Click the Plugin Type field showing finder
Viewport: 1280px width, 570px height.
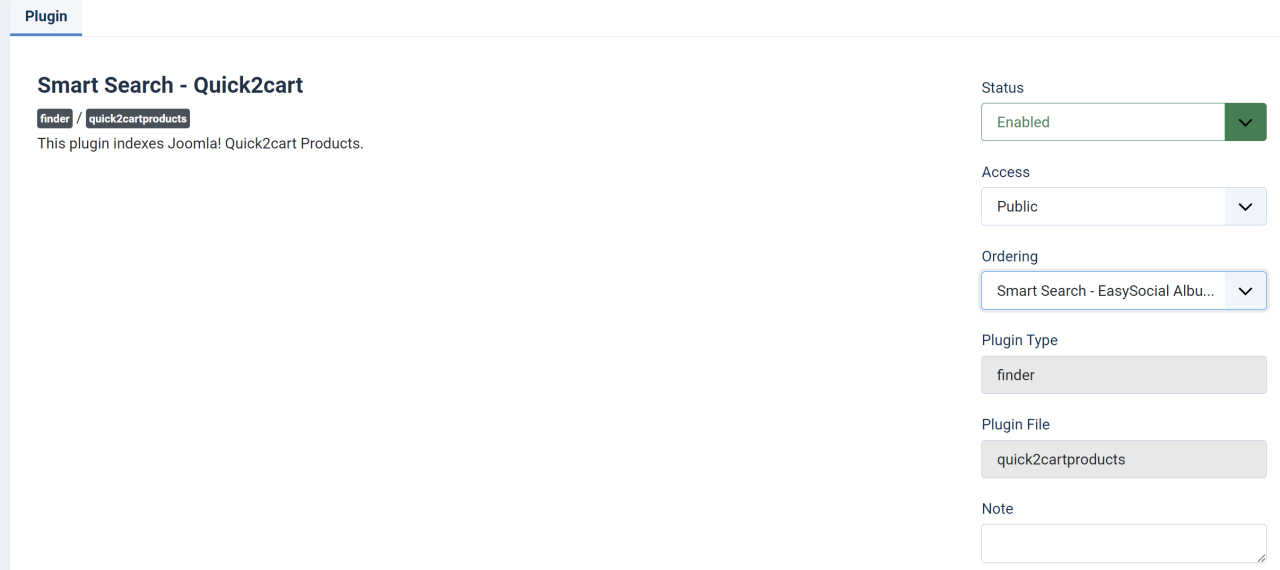tap(1123, 375)
